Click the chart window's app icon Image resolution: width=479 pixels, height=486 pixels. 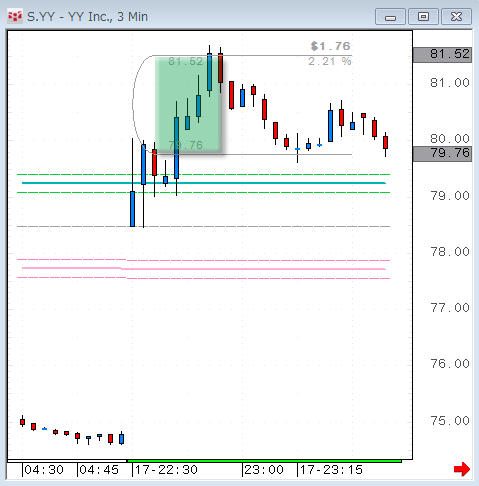click(x=15, y=16)
